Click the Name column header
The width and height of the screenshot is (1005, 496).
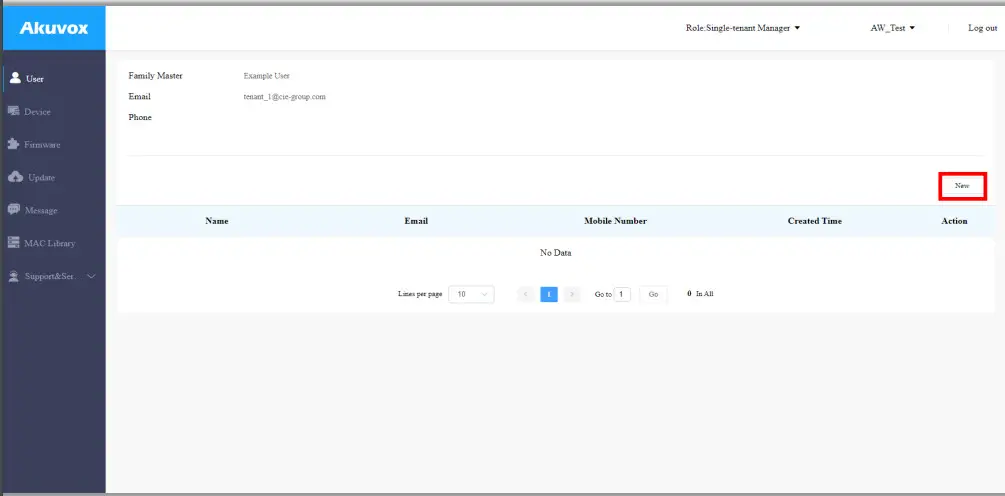pyautogui.click(x=217, y=221)
